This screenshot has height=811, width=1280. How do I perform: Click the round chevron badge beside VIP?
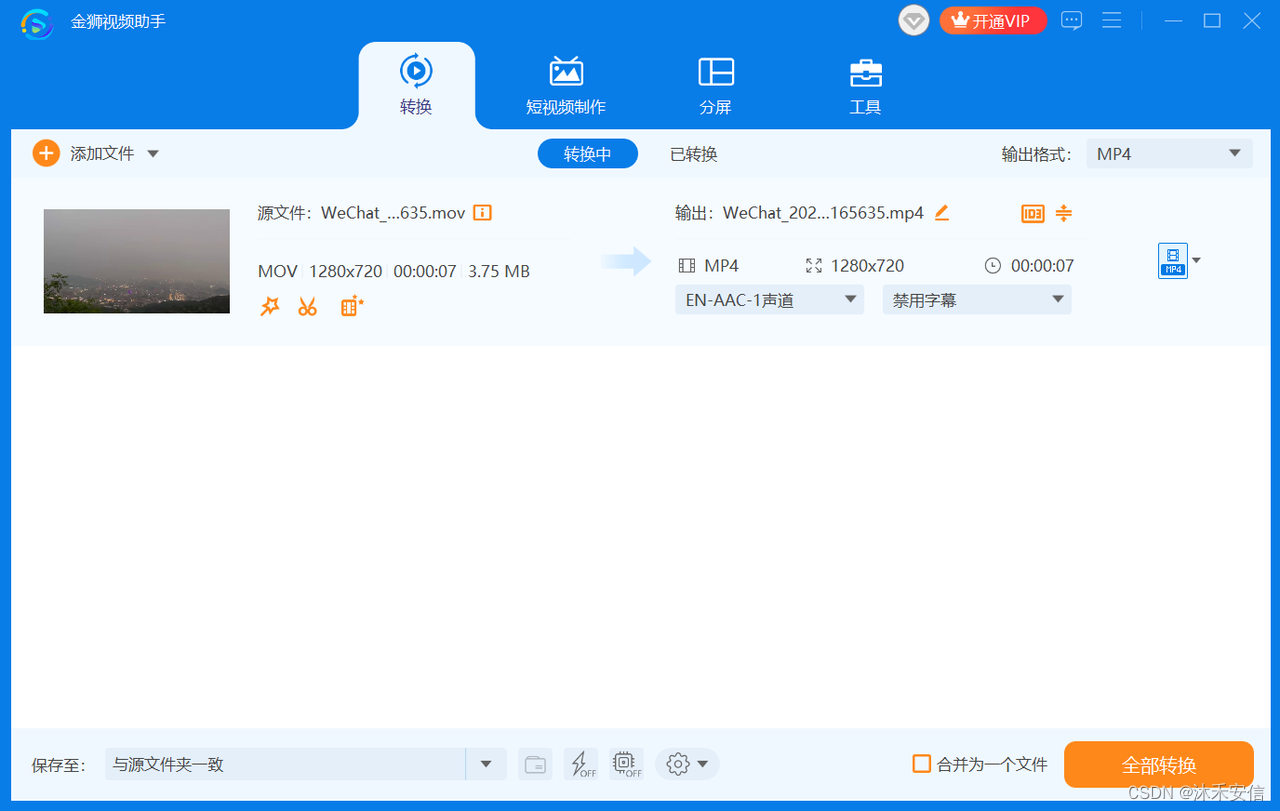pyautogui.click(x=914, y=21)
